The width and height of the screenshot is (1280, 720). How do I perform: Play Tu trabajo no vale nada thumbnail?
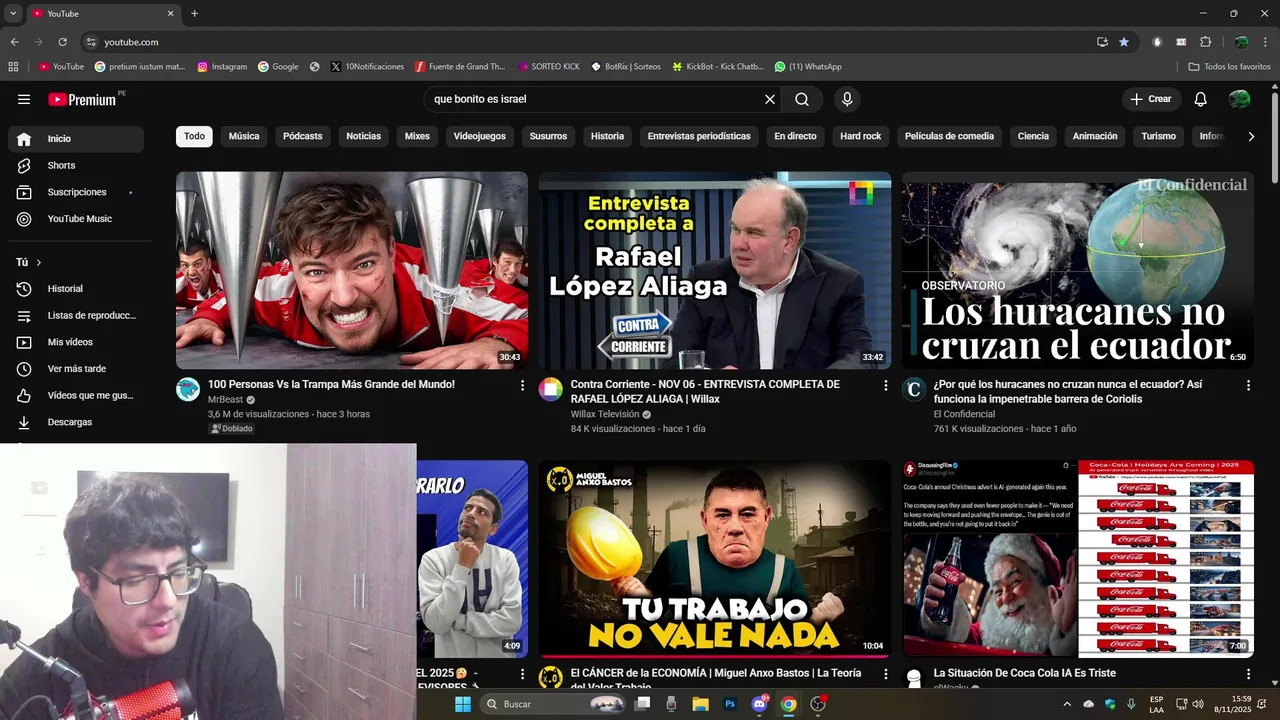pos(715,558)
